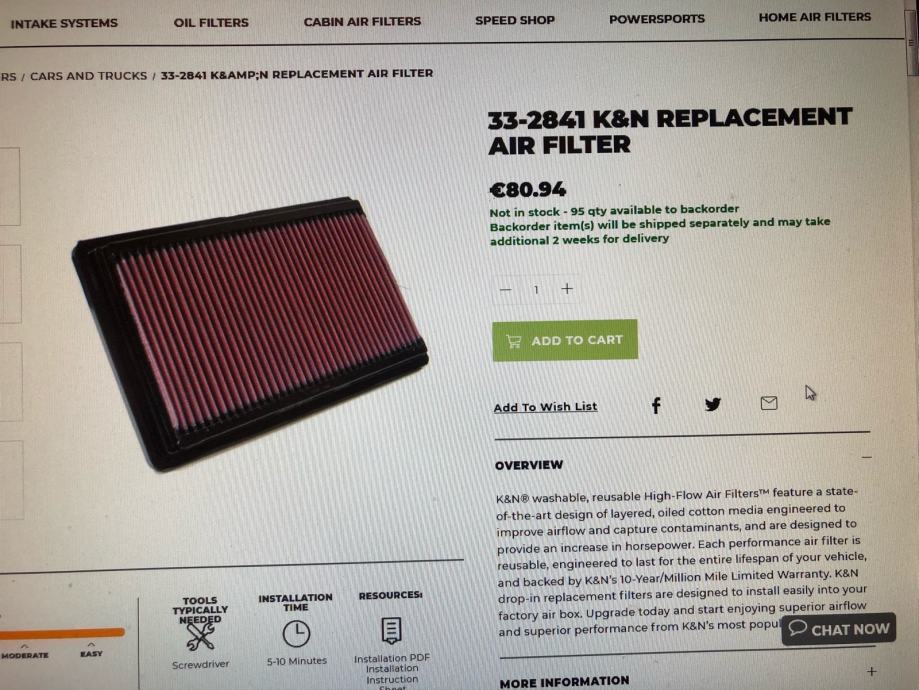The width and height of the screenshot is (919, 690).
Task: Decrease quantity with the minus button
Action: pyautogui.click(x=505, y=290)
